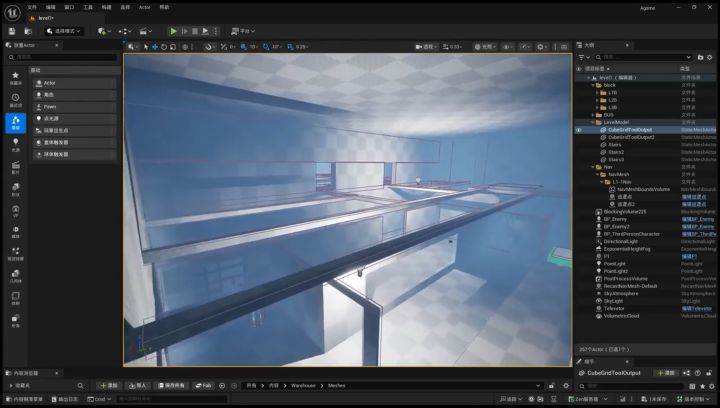Image resolution: width=720 pixels, height=408 pixels.
Task: Open the Tools menu
Action: point(88,7)
